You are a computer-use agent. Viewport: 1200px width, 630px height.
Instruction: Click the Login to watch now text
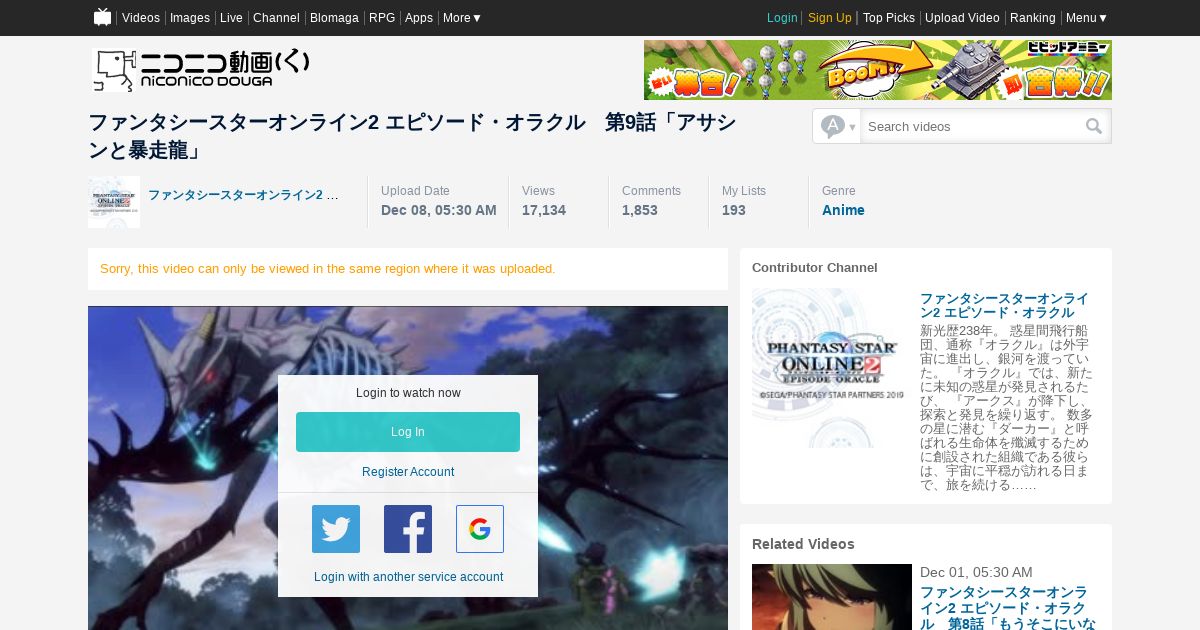tap(408, 393)
